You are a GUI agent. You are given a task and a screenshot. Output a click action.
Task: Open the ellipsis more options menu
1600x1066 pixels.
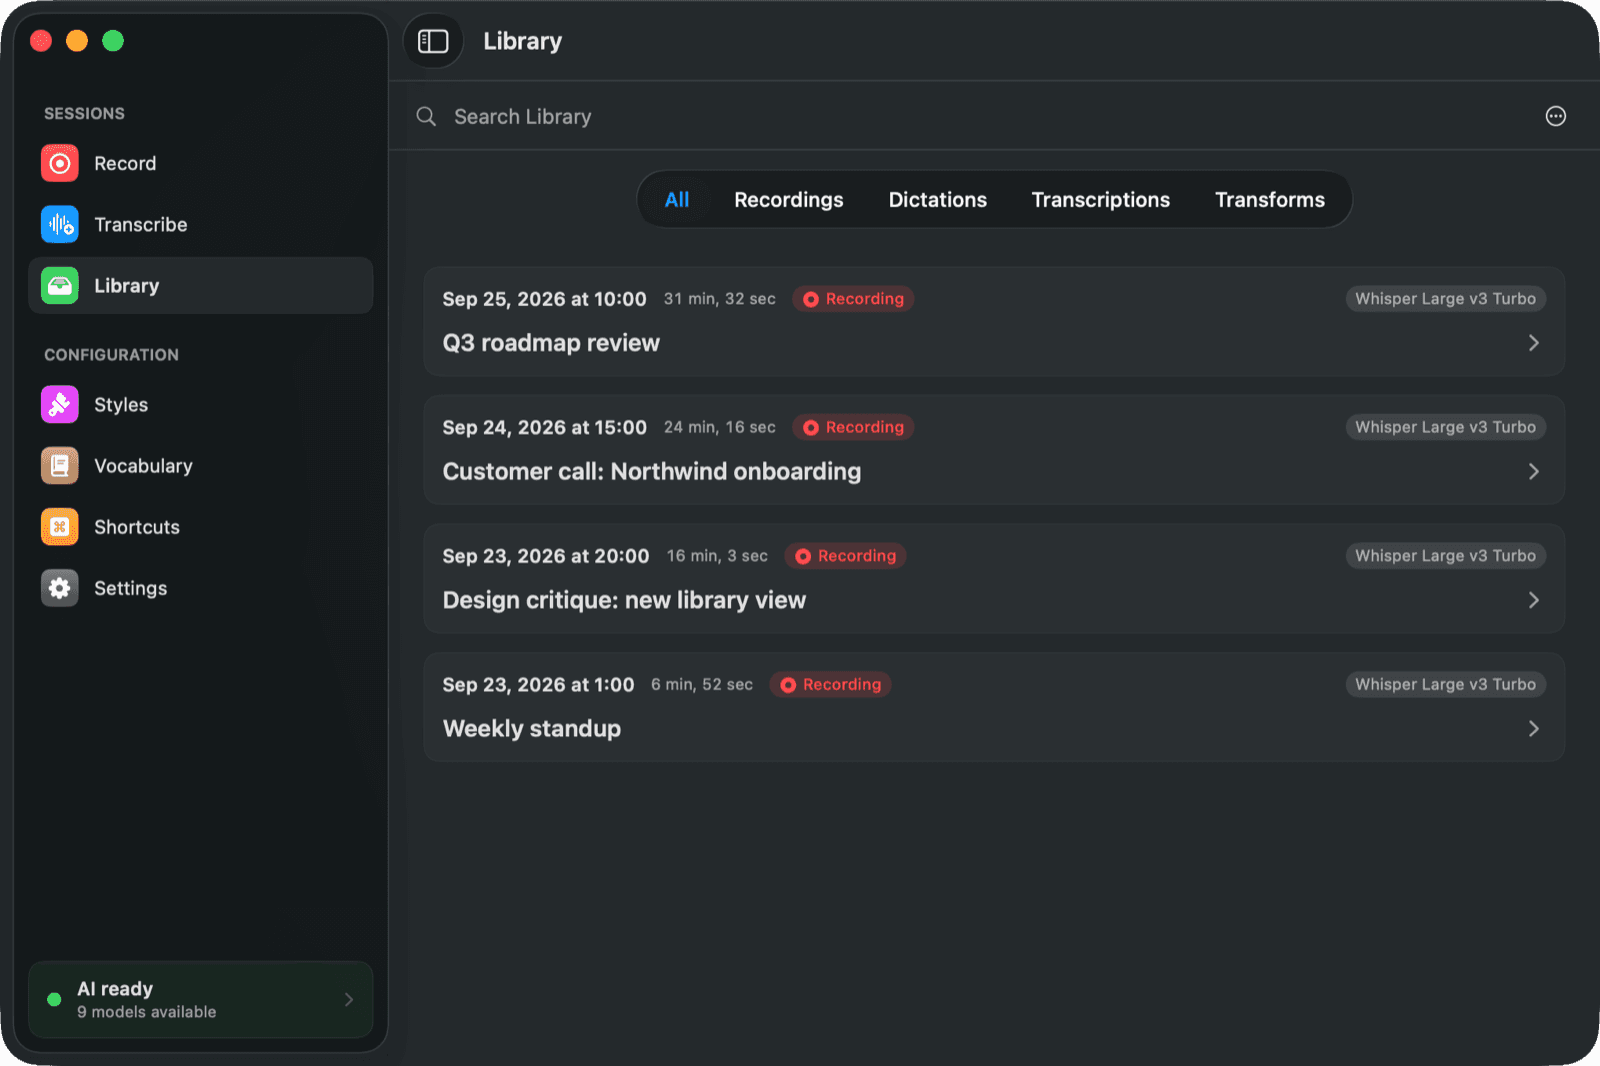pos(1556,116)
